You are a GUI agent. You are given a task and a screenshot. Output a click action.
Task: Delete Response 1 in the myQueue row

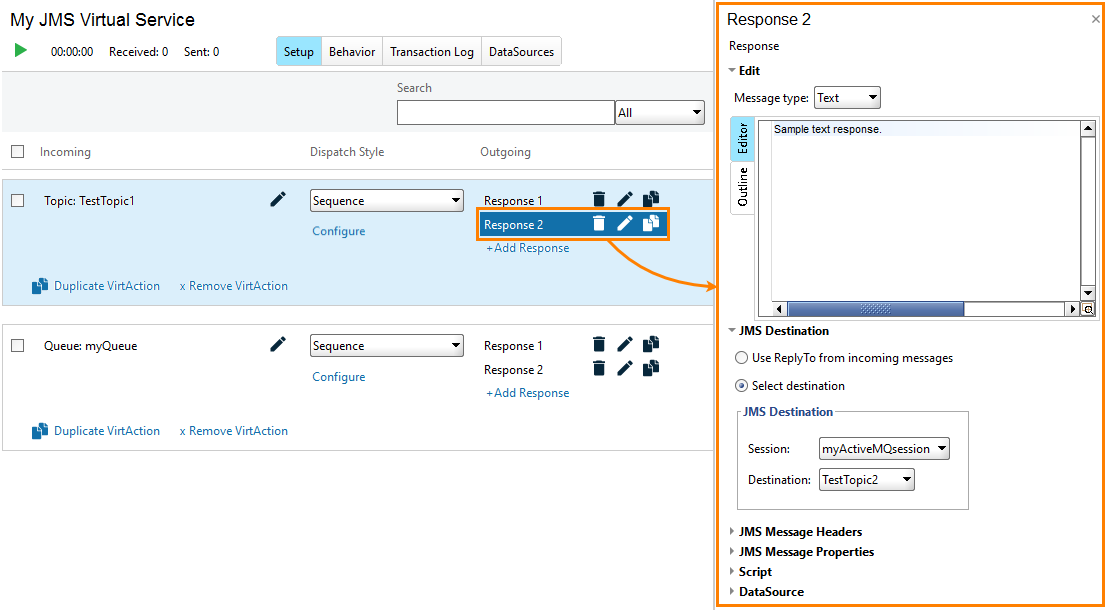(598, 344)
